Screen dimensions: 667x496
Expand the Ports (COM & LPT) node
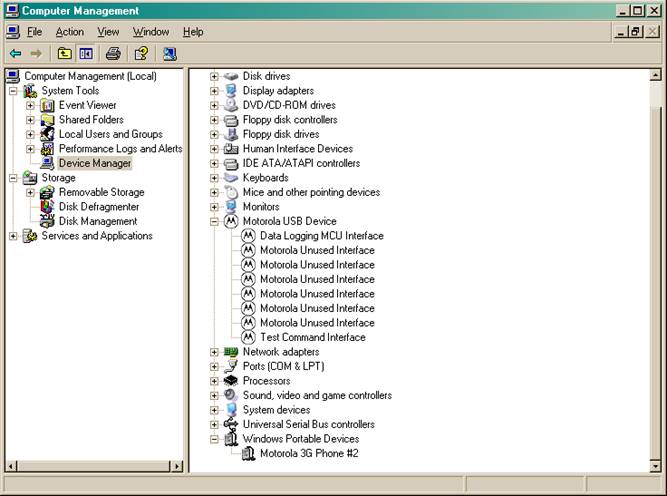point(214,366)
